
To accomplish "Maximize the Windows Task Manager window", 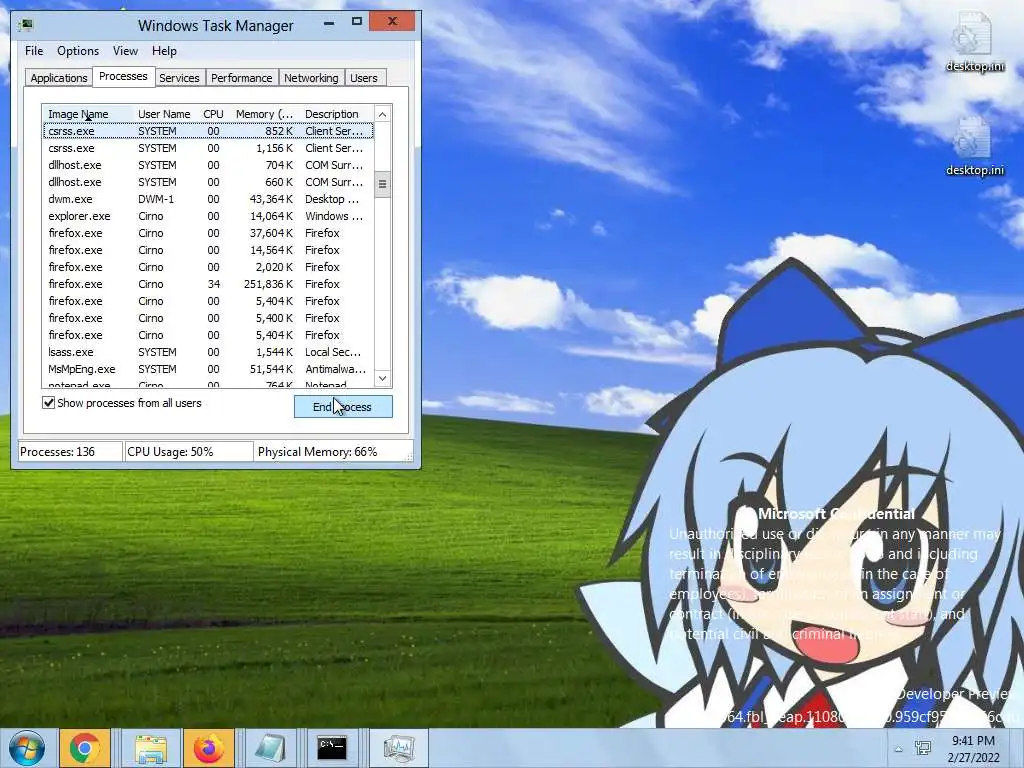I will 357,22.
